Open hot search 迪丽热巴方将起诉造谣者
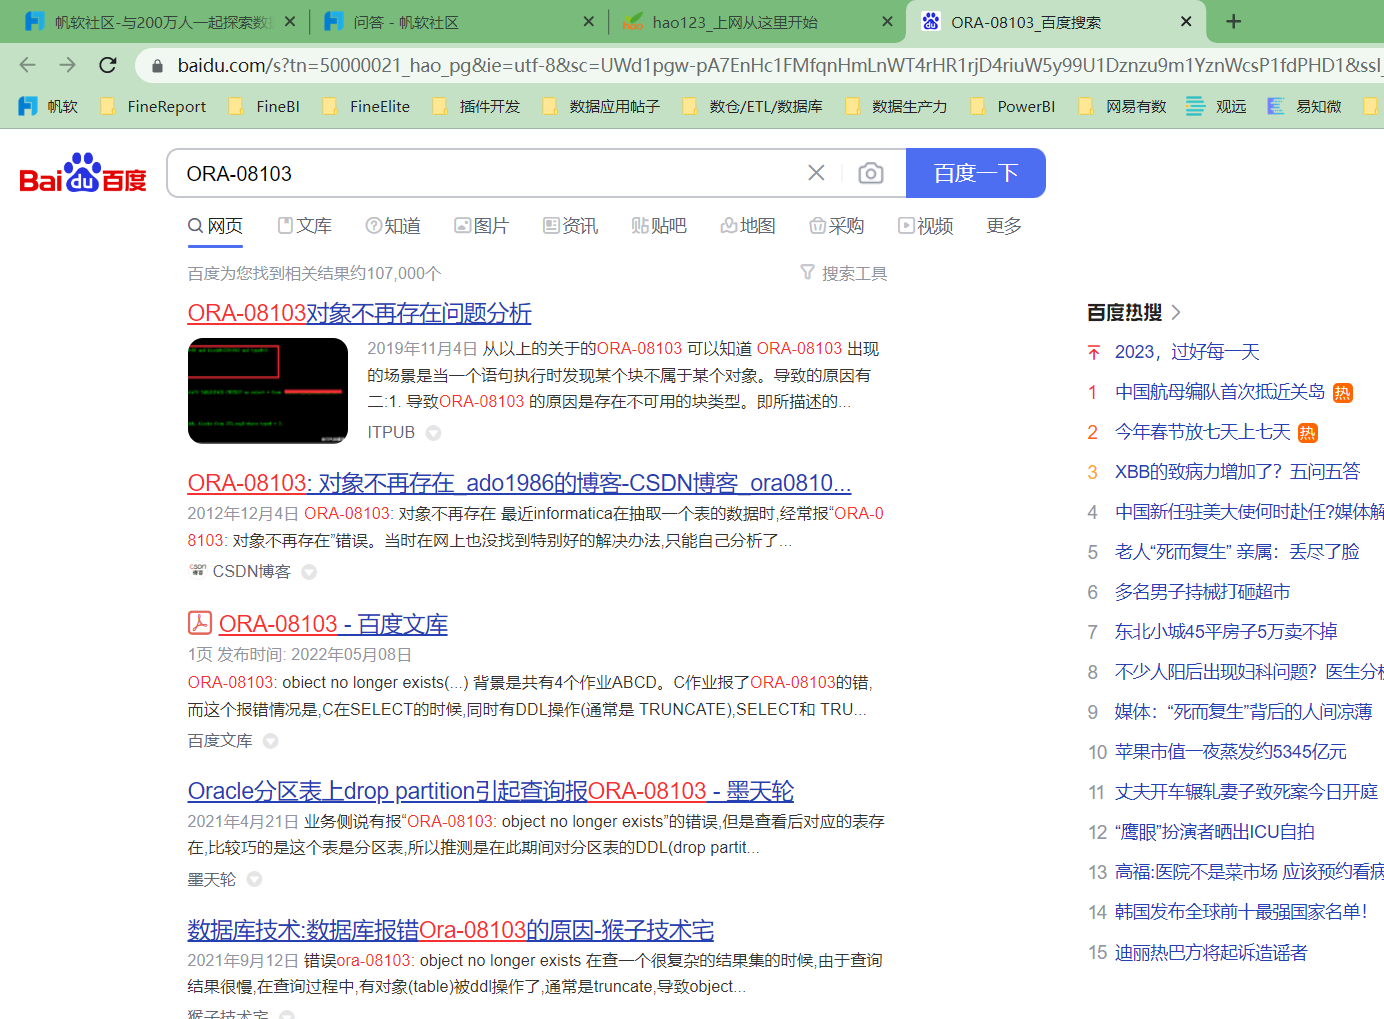Screen dimensions: 1384x1019 click(x=1211, y=953)
